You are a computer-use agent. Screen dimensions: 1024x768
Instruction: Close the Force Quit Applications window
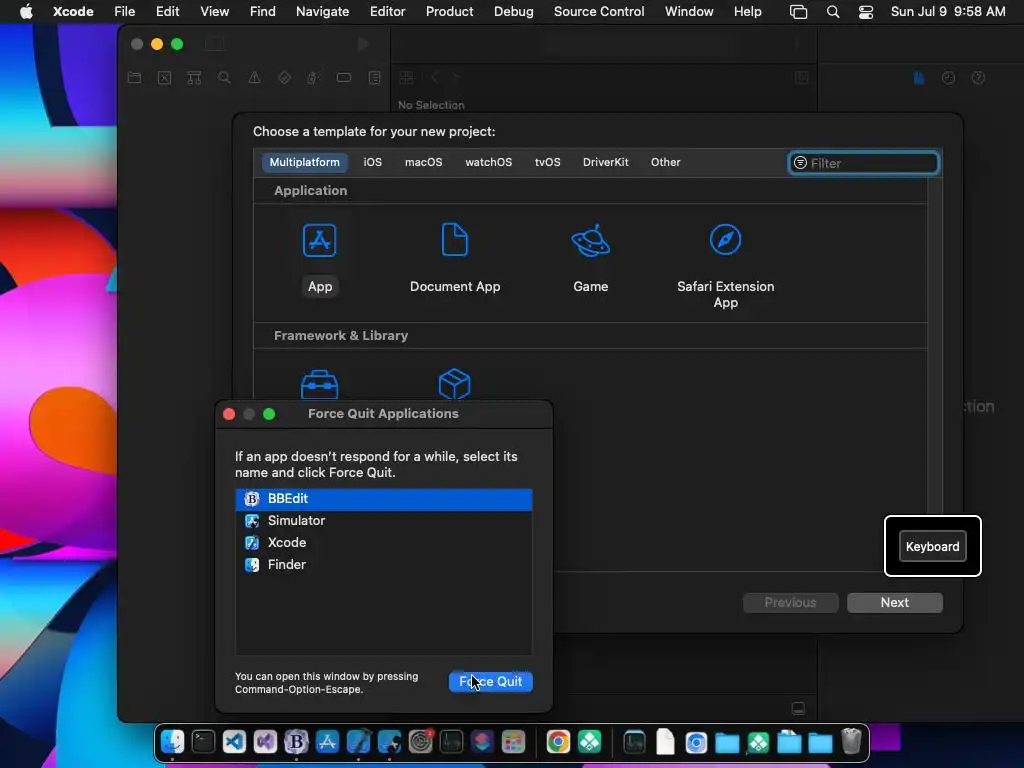tap(229, 414)
